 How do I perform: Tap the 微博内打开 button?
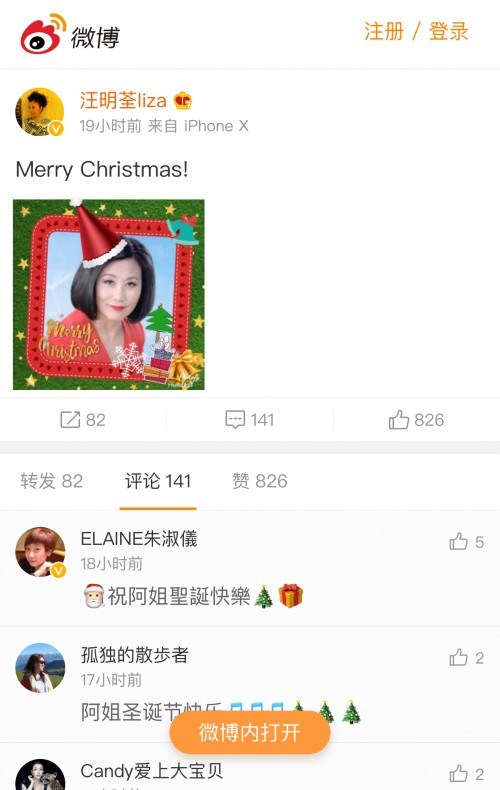250,732
